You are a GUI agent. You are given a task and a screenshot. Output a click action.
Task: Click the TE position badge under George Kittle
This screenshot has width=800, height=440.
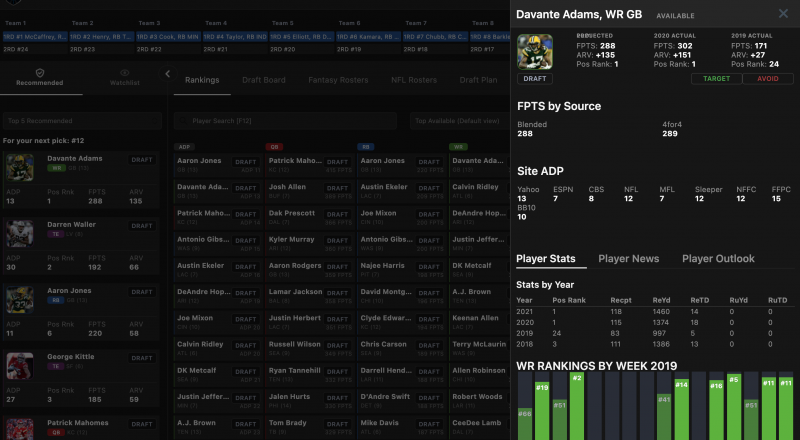click(x=56, y=366)
